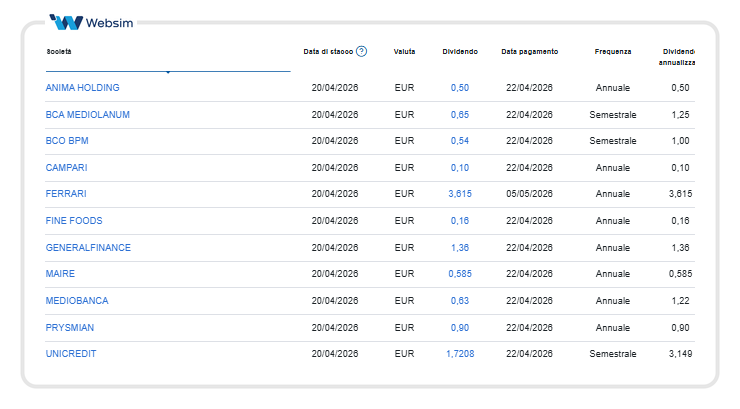Viewport: 740px width, 409px height.
Task: Select FINE FOODS frequency Annuale
Action: tap(613, 220)
